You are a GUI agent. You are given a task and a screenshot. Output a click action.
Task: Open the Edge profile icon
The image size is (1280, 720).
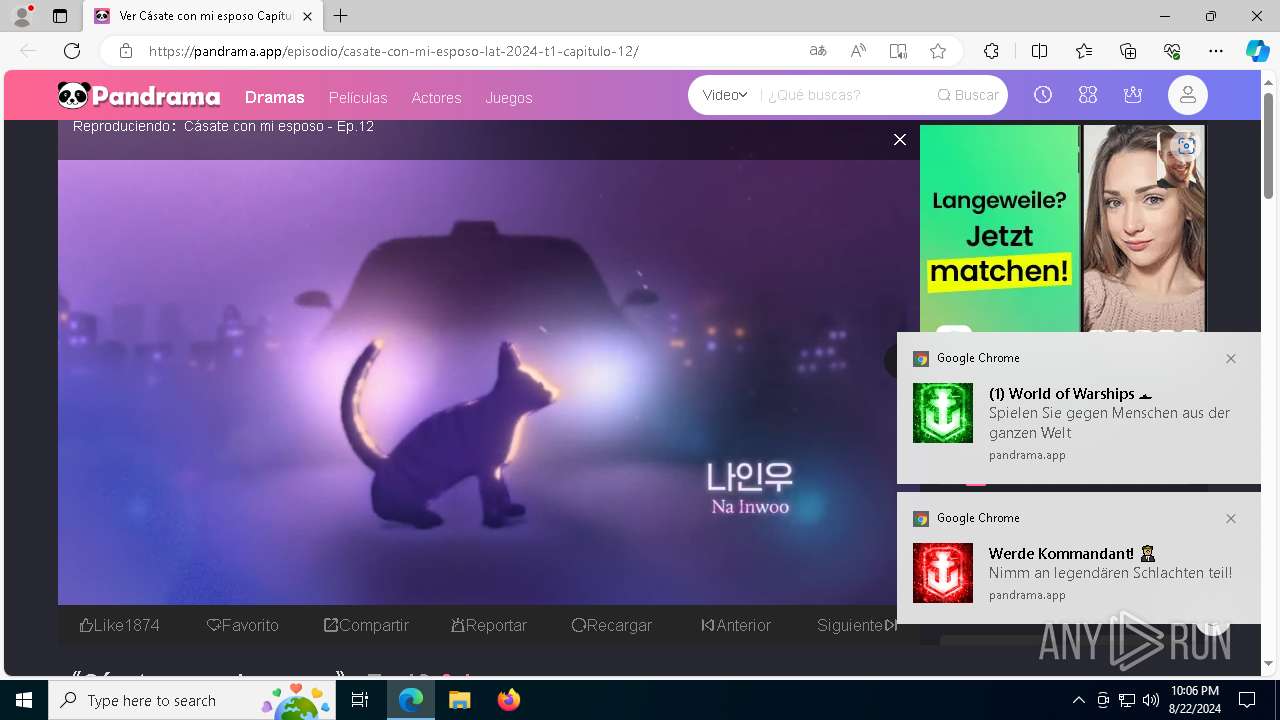tap(22, 16)
